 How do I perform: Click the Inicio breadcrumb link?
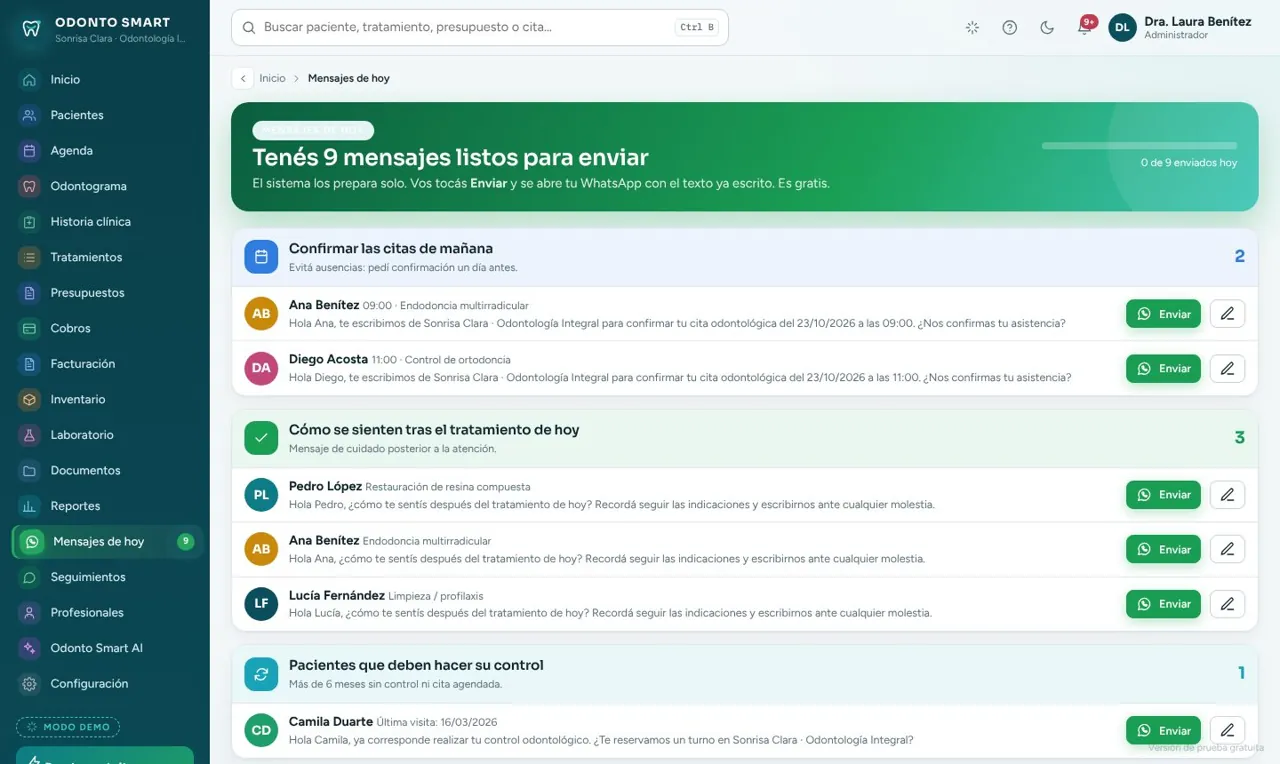(x=272, y=78)
